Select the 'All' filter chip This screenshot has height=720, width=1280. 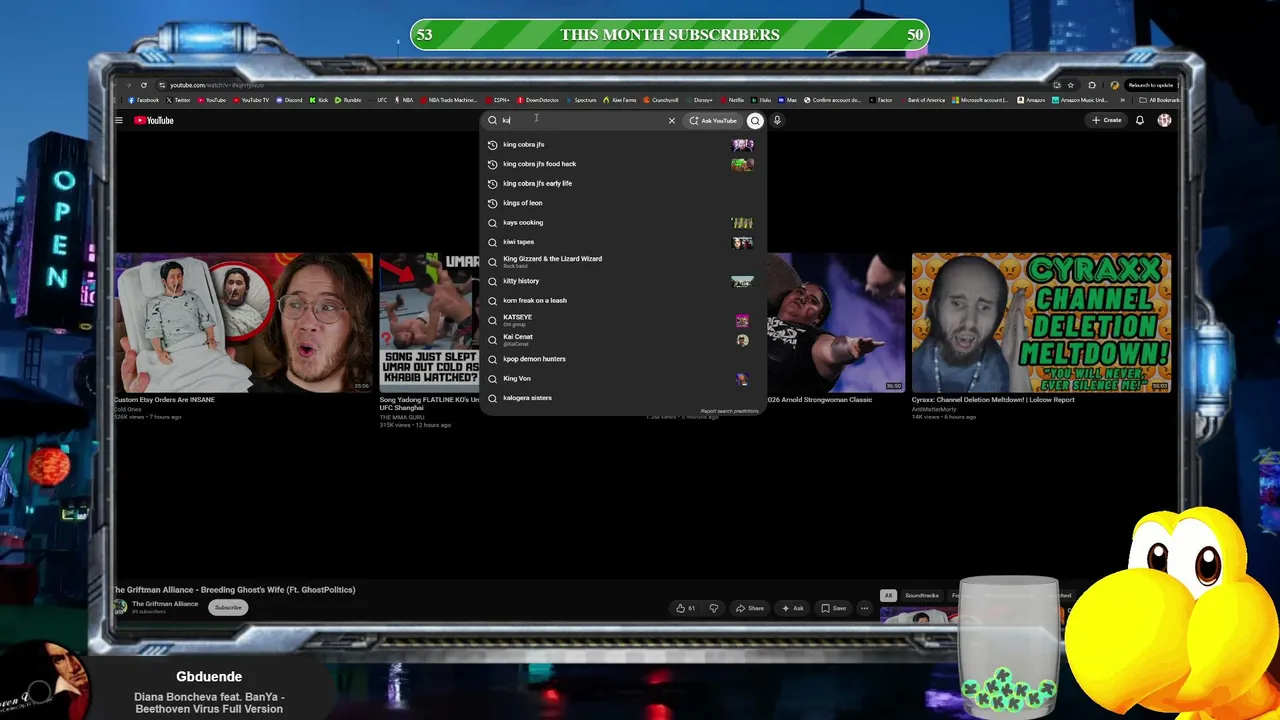click(x=888, y=596)
